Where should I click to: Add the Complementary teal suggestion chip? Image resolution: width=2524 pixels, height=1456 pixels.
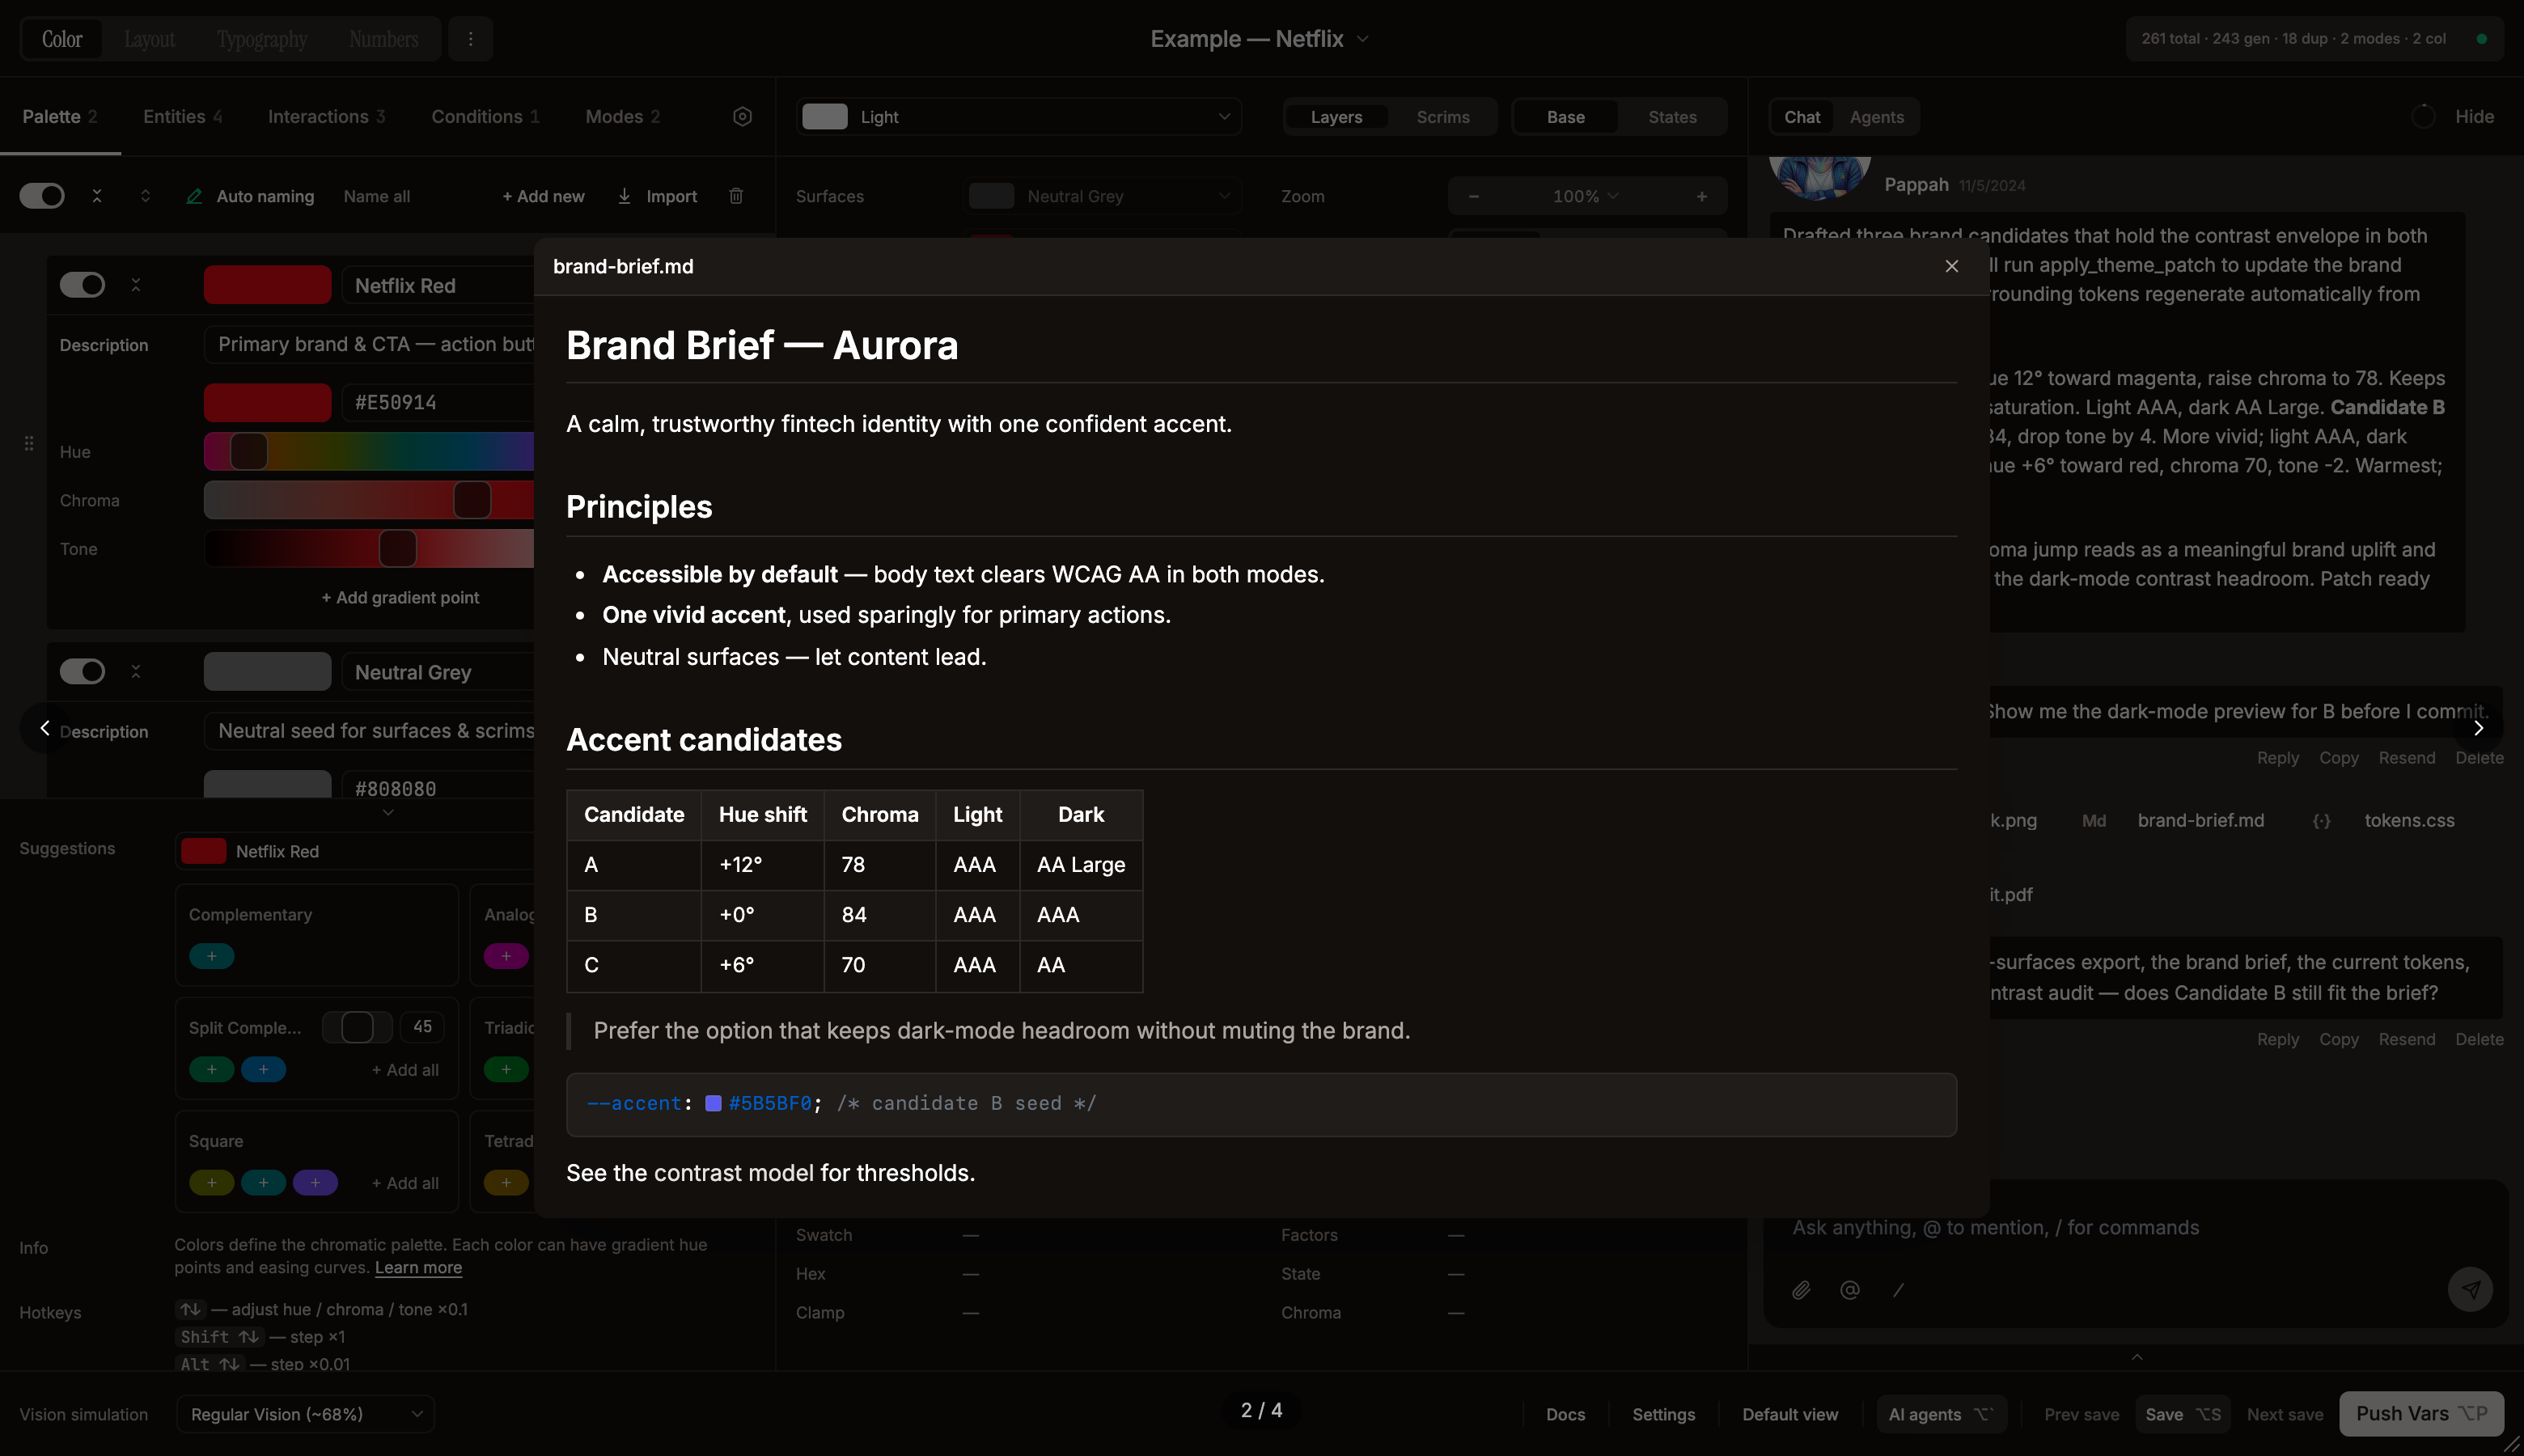(212, 957)
